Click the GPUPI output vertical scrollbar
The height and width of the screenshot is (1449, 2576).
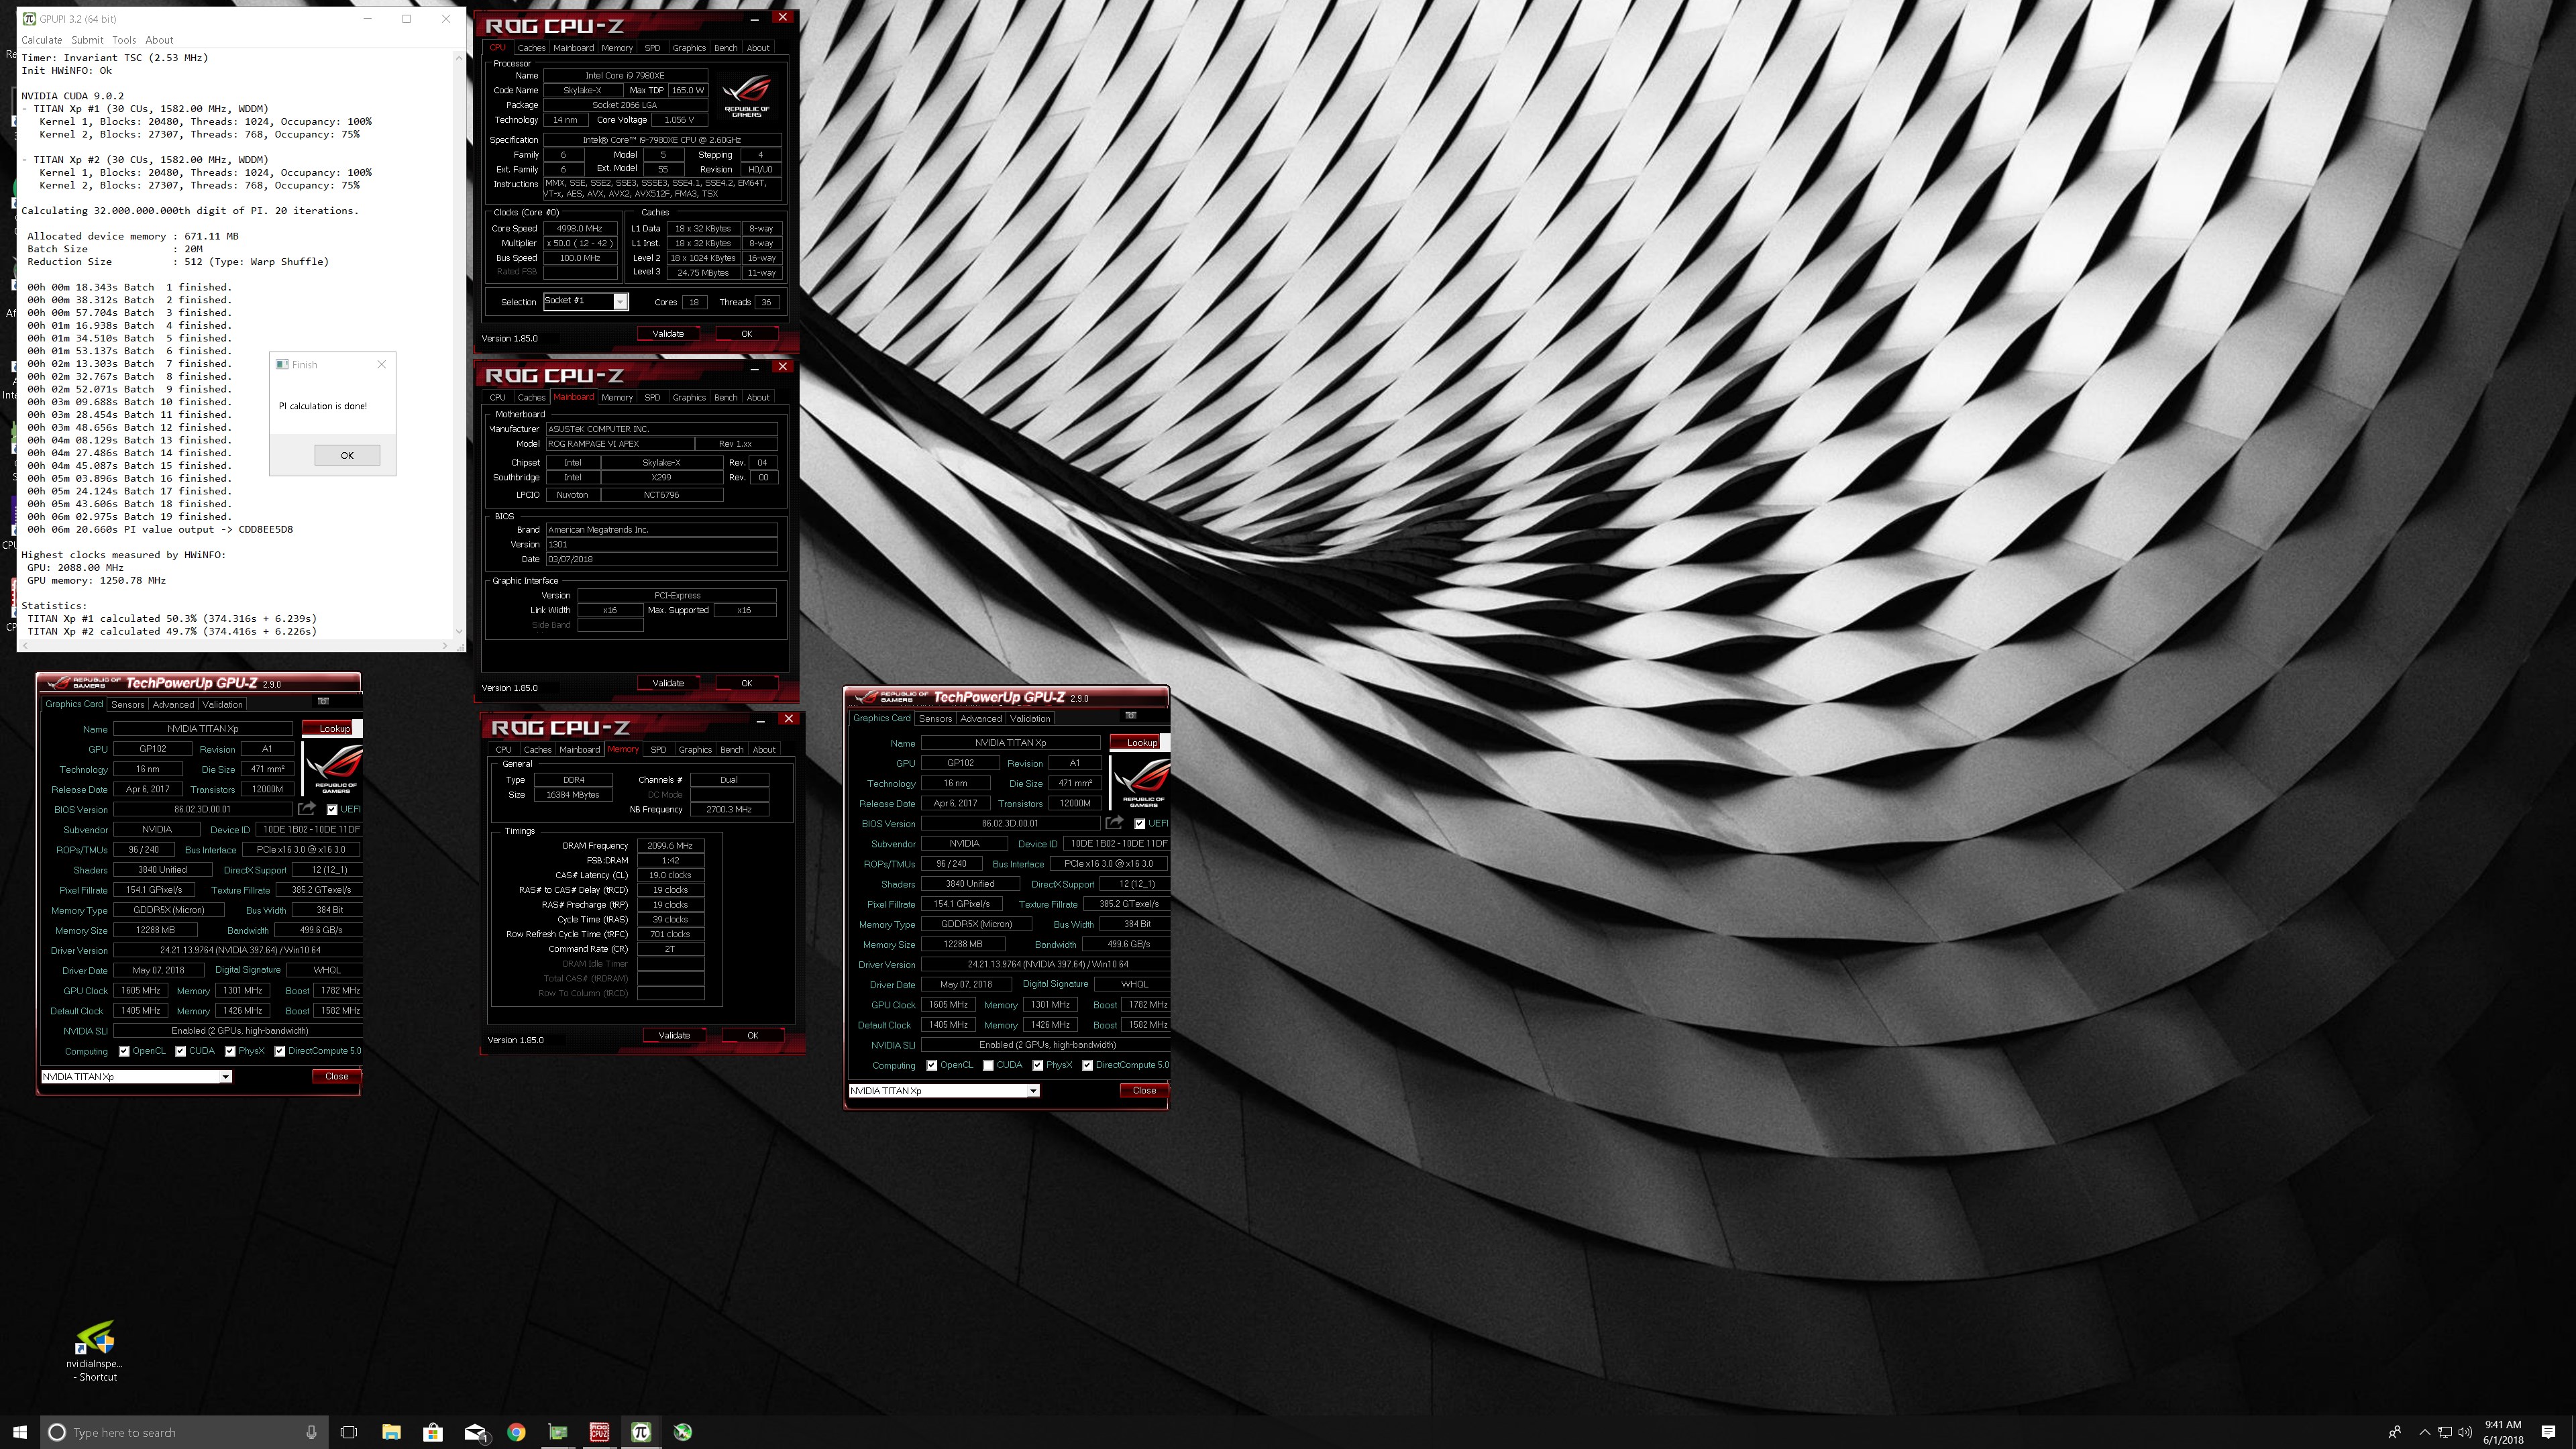tap(459, 344)
